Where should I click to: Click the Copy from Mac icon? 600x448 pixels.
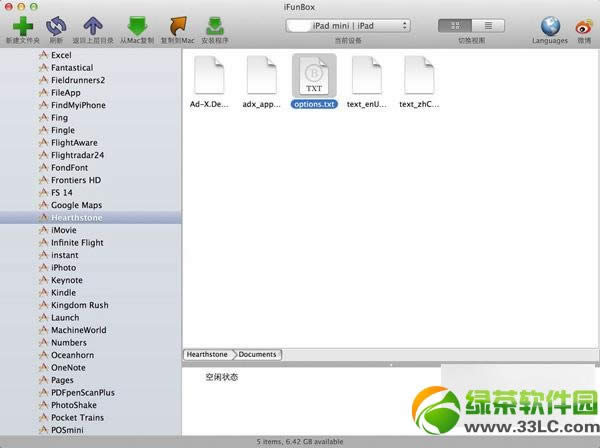pyautogui.click(x=136, y=24)
